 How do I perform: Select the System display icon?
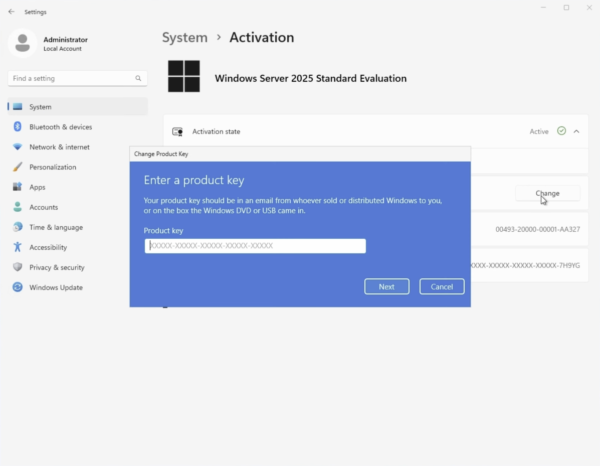(18, 107)
